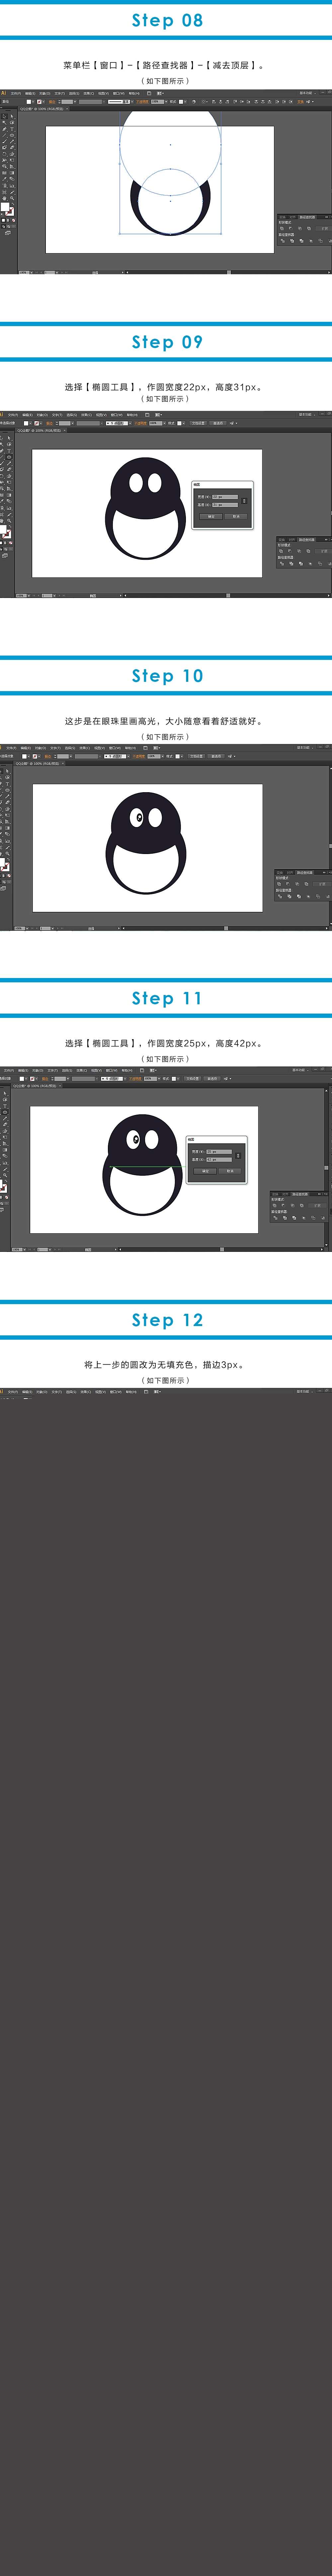Click the height field in Step 11 ellipse dialog
Viewport: 332px width, 2576px height.
pyautogui.click(x=219, y=1160)
